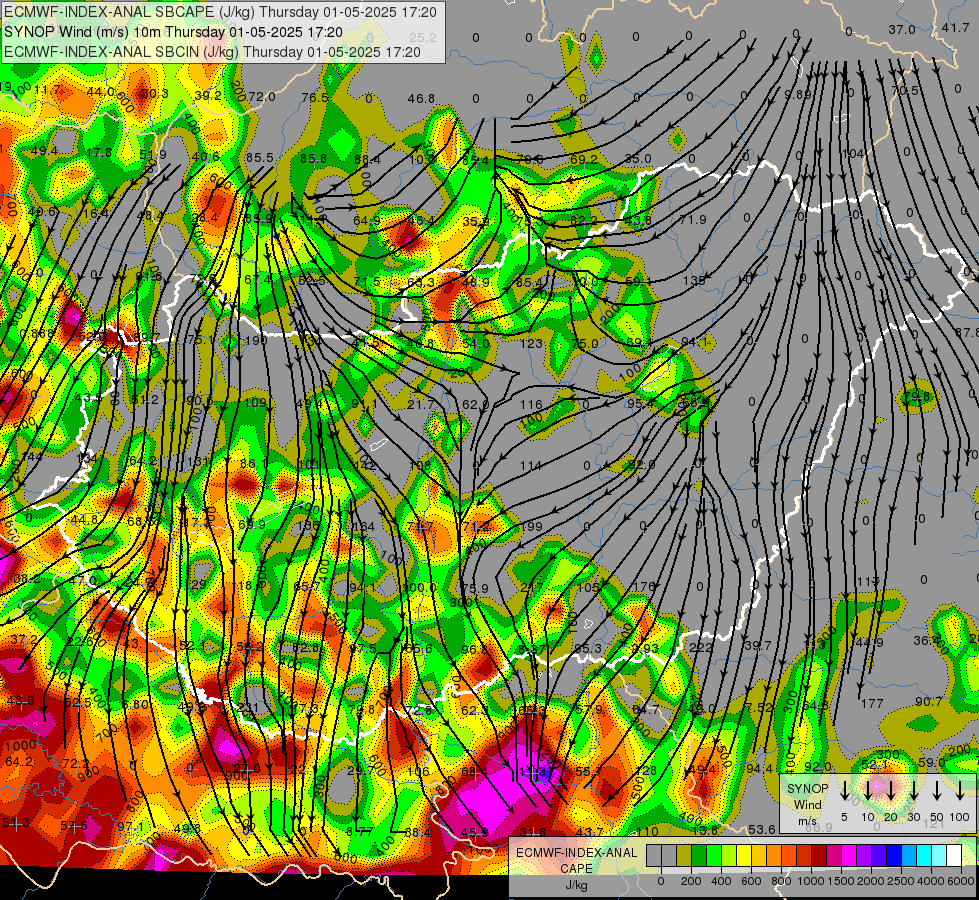Click the J/kg unit label in legend
Viewport: 979px width, 900px height.
pyautogui.click(x=576, y=885)
